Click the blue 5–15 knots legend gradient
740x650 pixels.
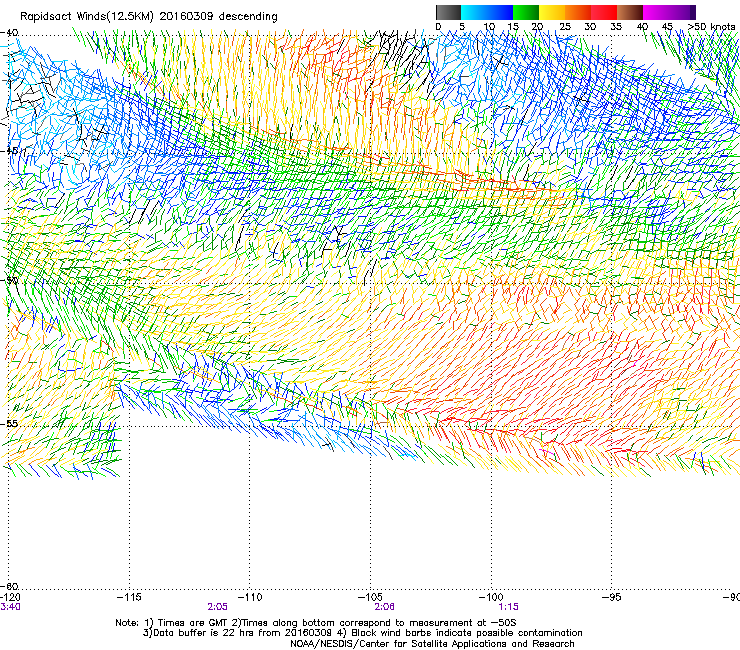[487, 12]
